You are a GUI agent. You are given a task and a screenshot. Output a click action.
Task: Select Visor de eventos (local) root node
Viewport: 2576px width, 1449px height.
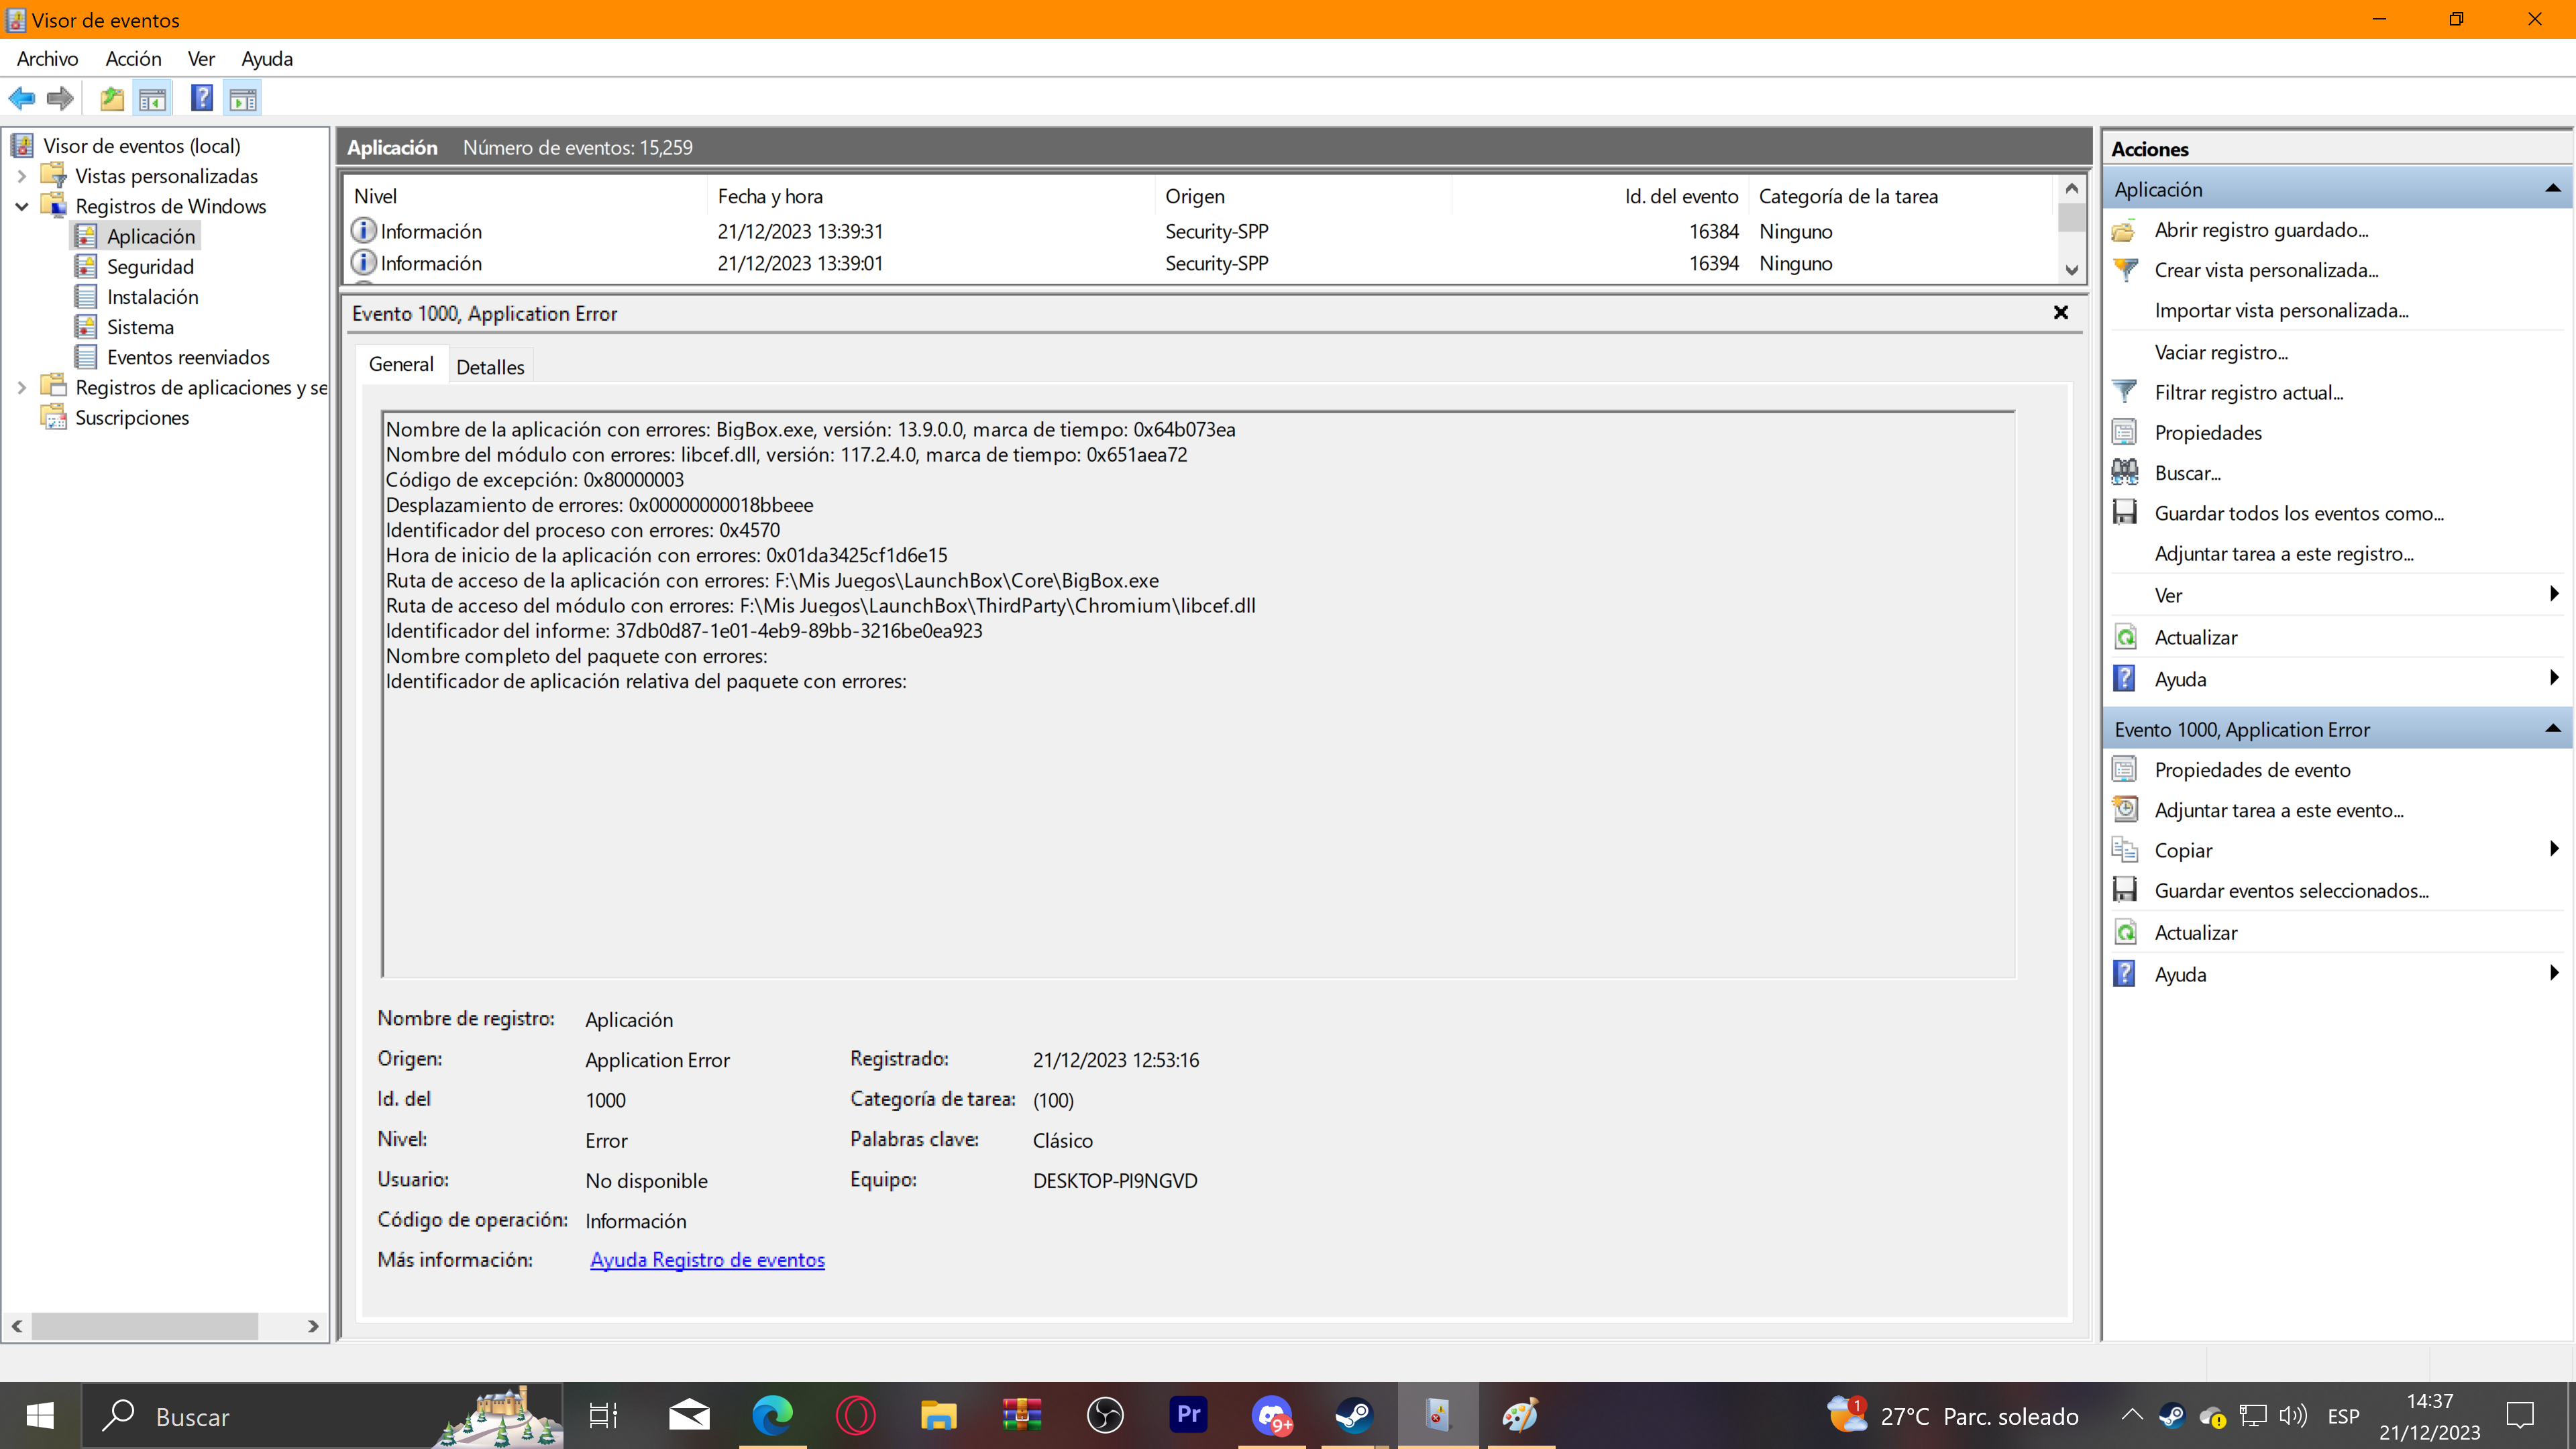coord(141,146)
